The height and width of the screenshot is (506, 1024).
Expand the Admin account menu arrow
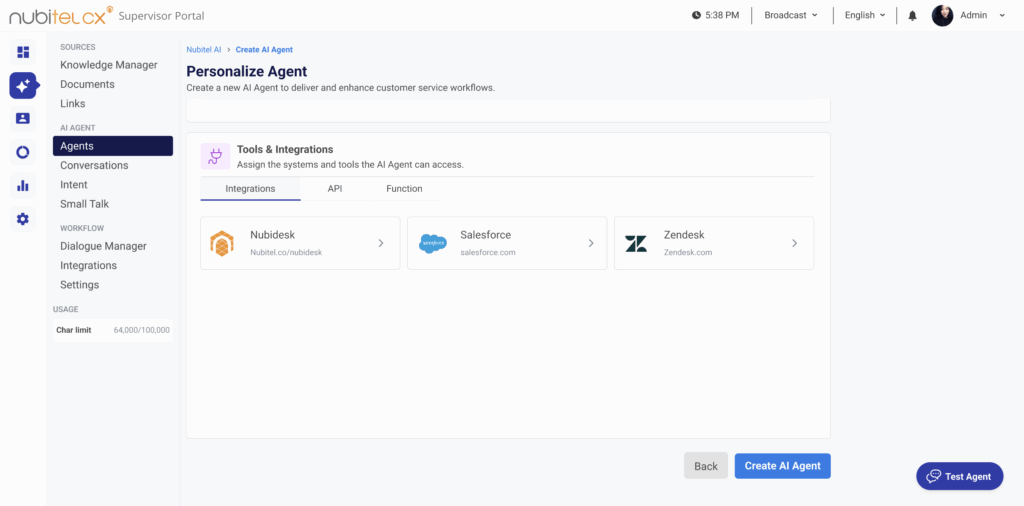1002,16
